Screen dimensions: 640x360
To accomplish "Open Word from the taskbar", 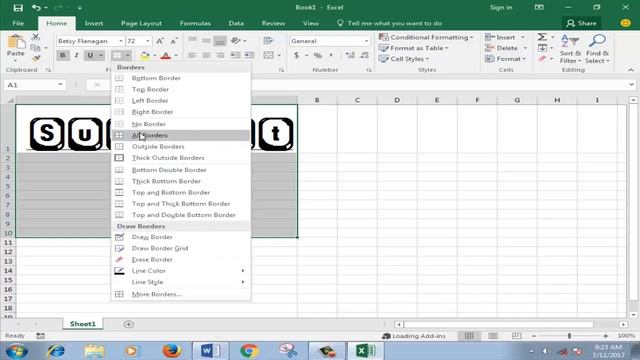I will [210, 351].
